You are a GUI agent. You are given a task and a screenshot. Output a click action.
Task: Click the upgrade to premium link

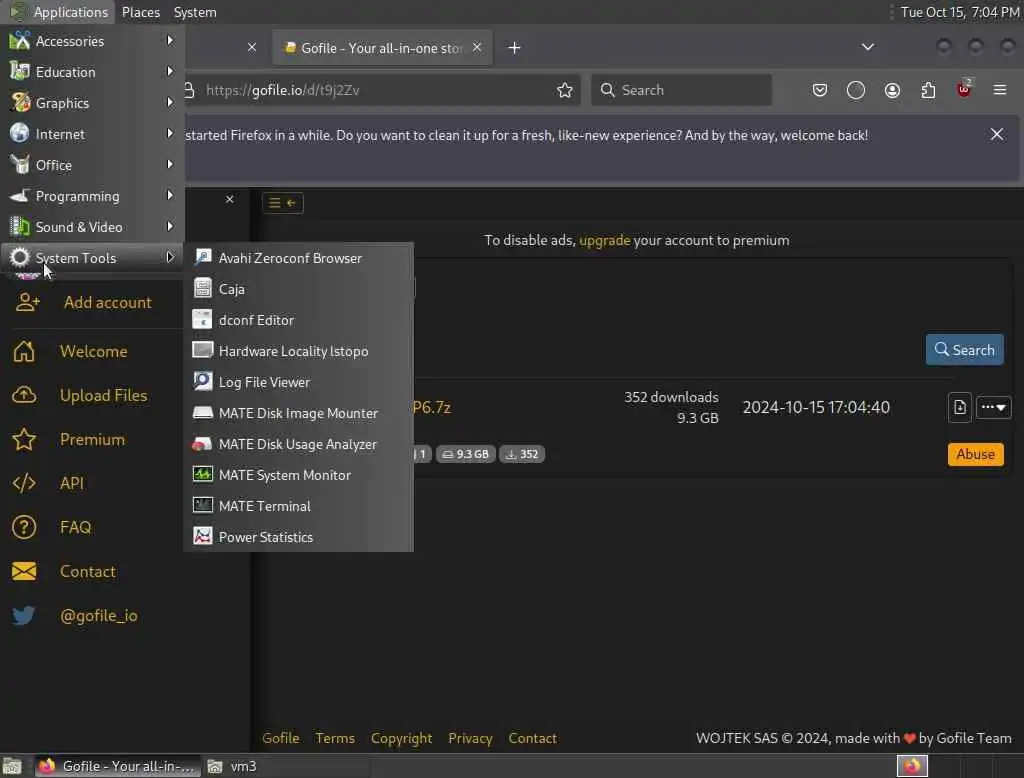tap(605, 240)
